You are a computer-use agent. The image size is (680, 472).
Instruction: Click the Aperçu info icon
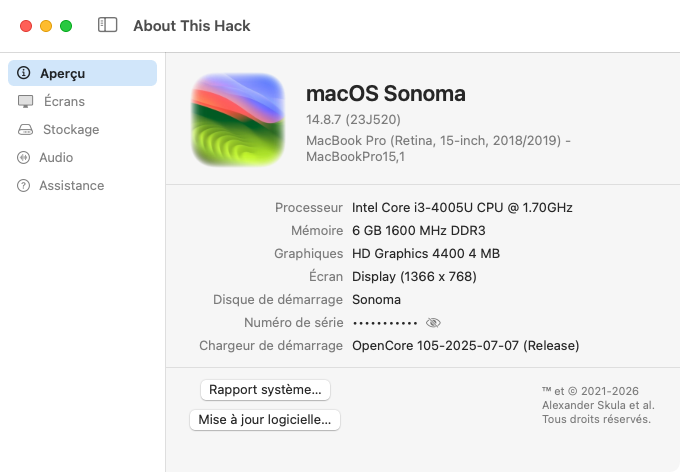click(x=23, y=73)
